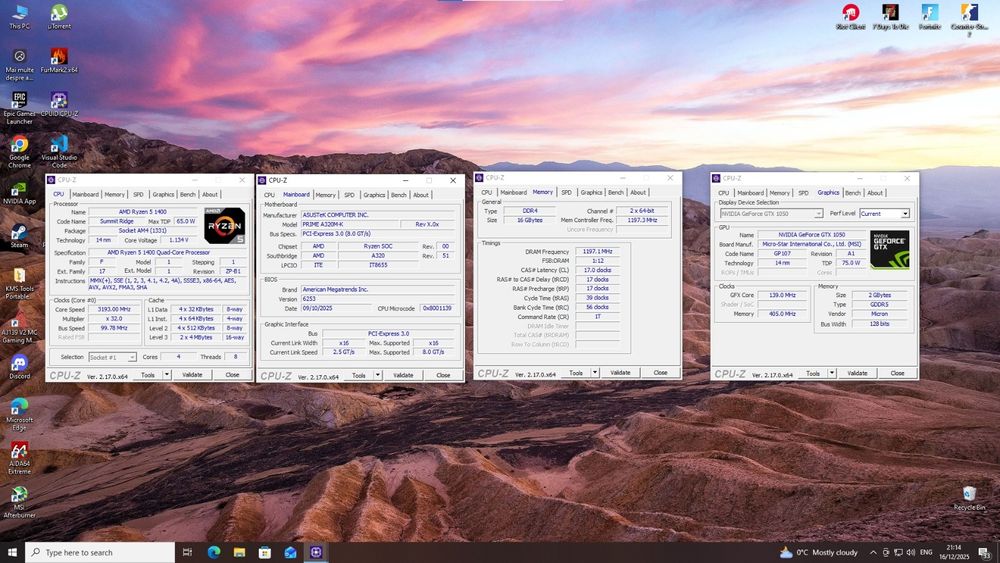Screen dimensions: 1000x563
Task: Click ENG language indicator
Action: point(926,552)
